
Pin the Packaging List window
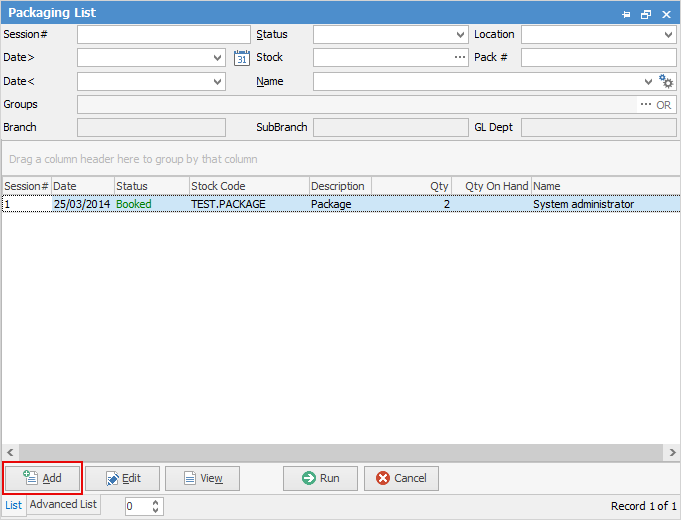[626, 14]
